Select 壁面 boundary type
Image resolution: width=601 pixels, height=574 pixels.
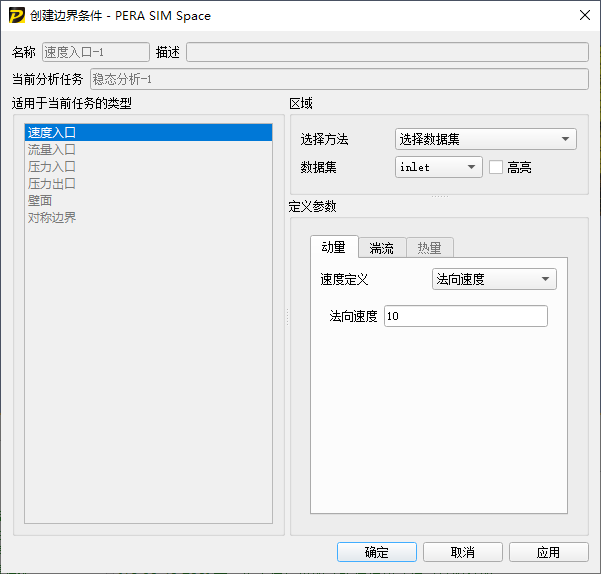(x=148, y=200)
